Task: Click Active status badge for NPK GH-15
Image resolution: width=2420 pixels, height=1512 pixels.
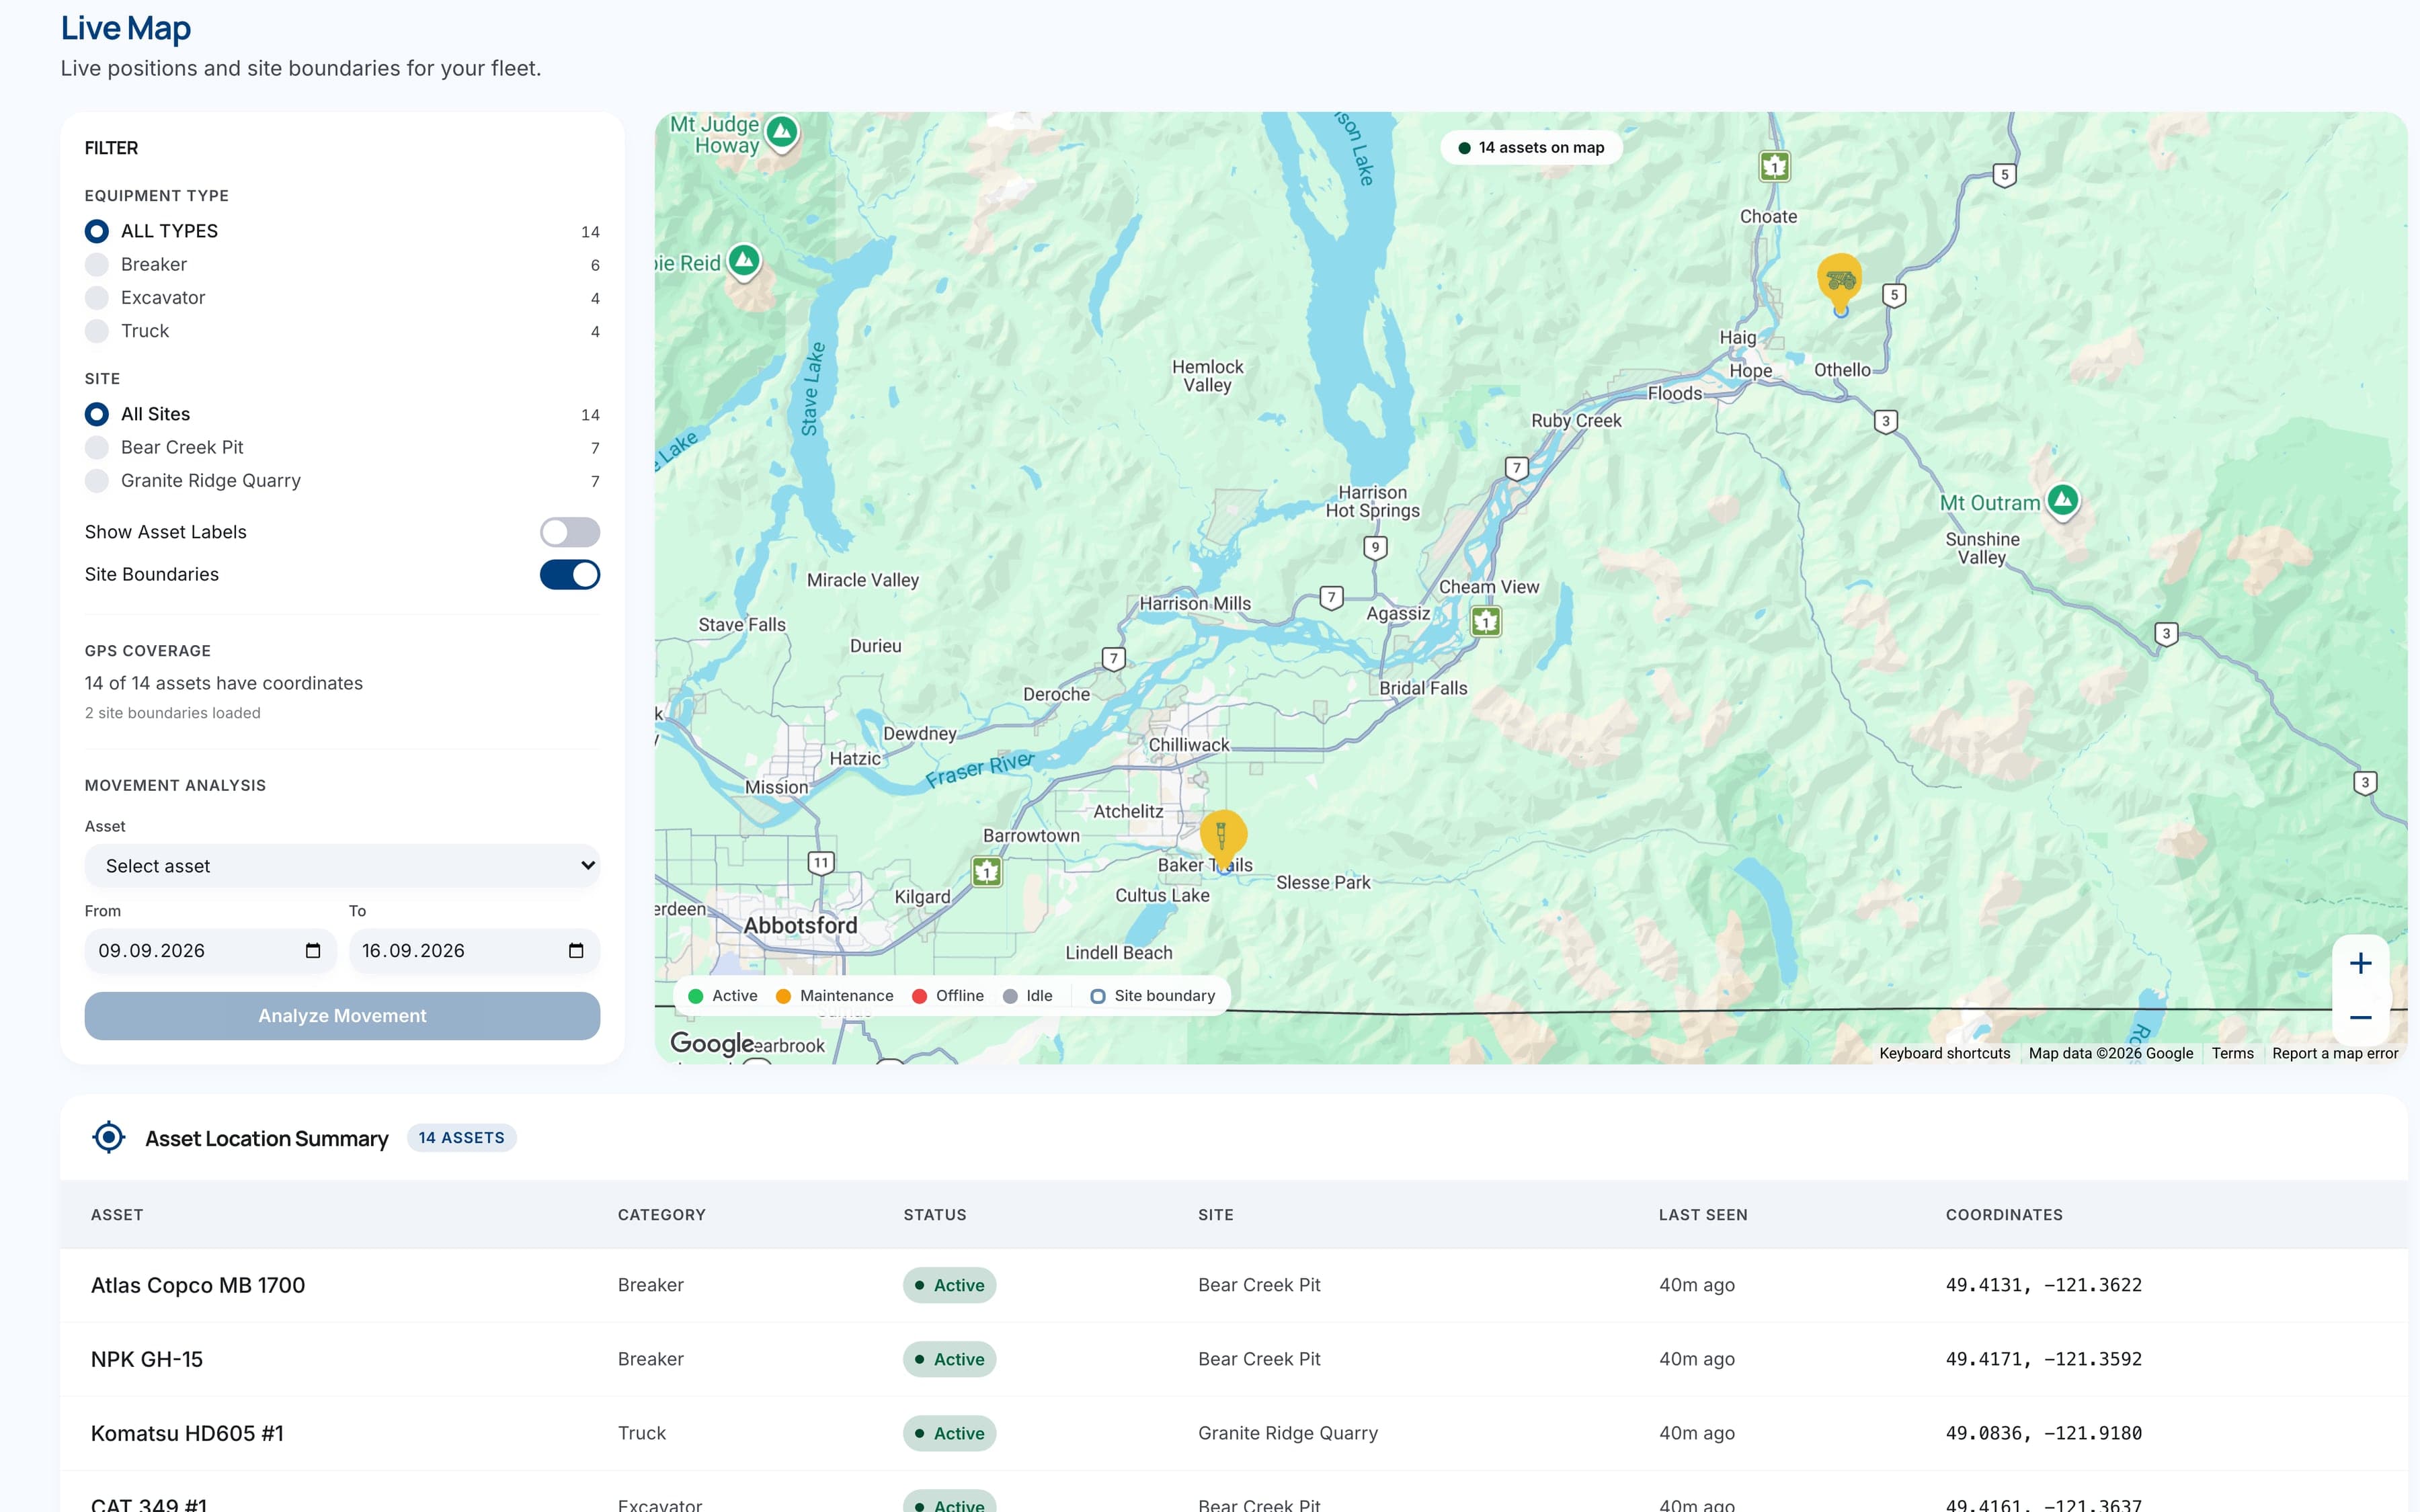Action: [x=949, y=1359]
